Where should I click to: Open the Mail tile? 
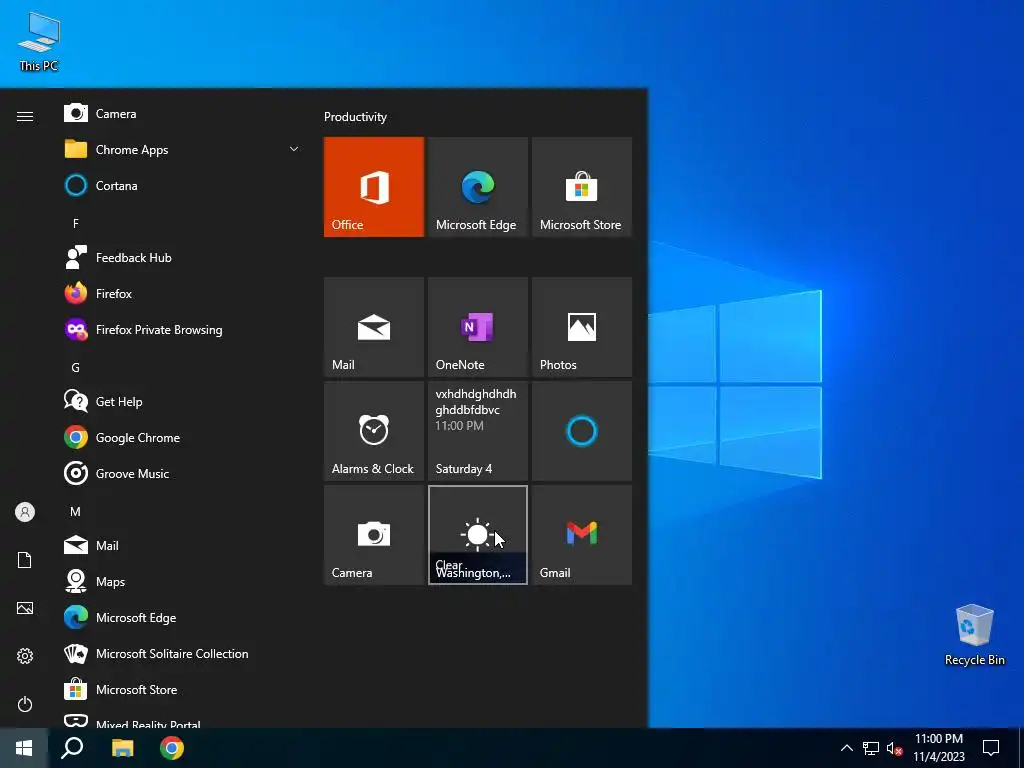pyautogui.click(x=374, y=327)
